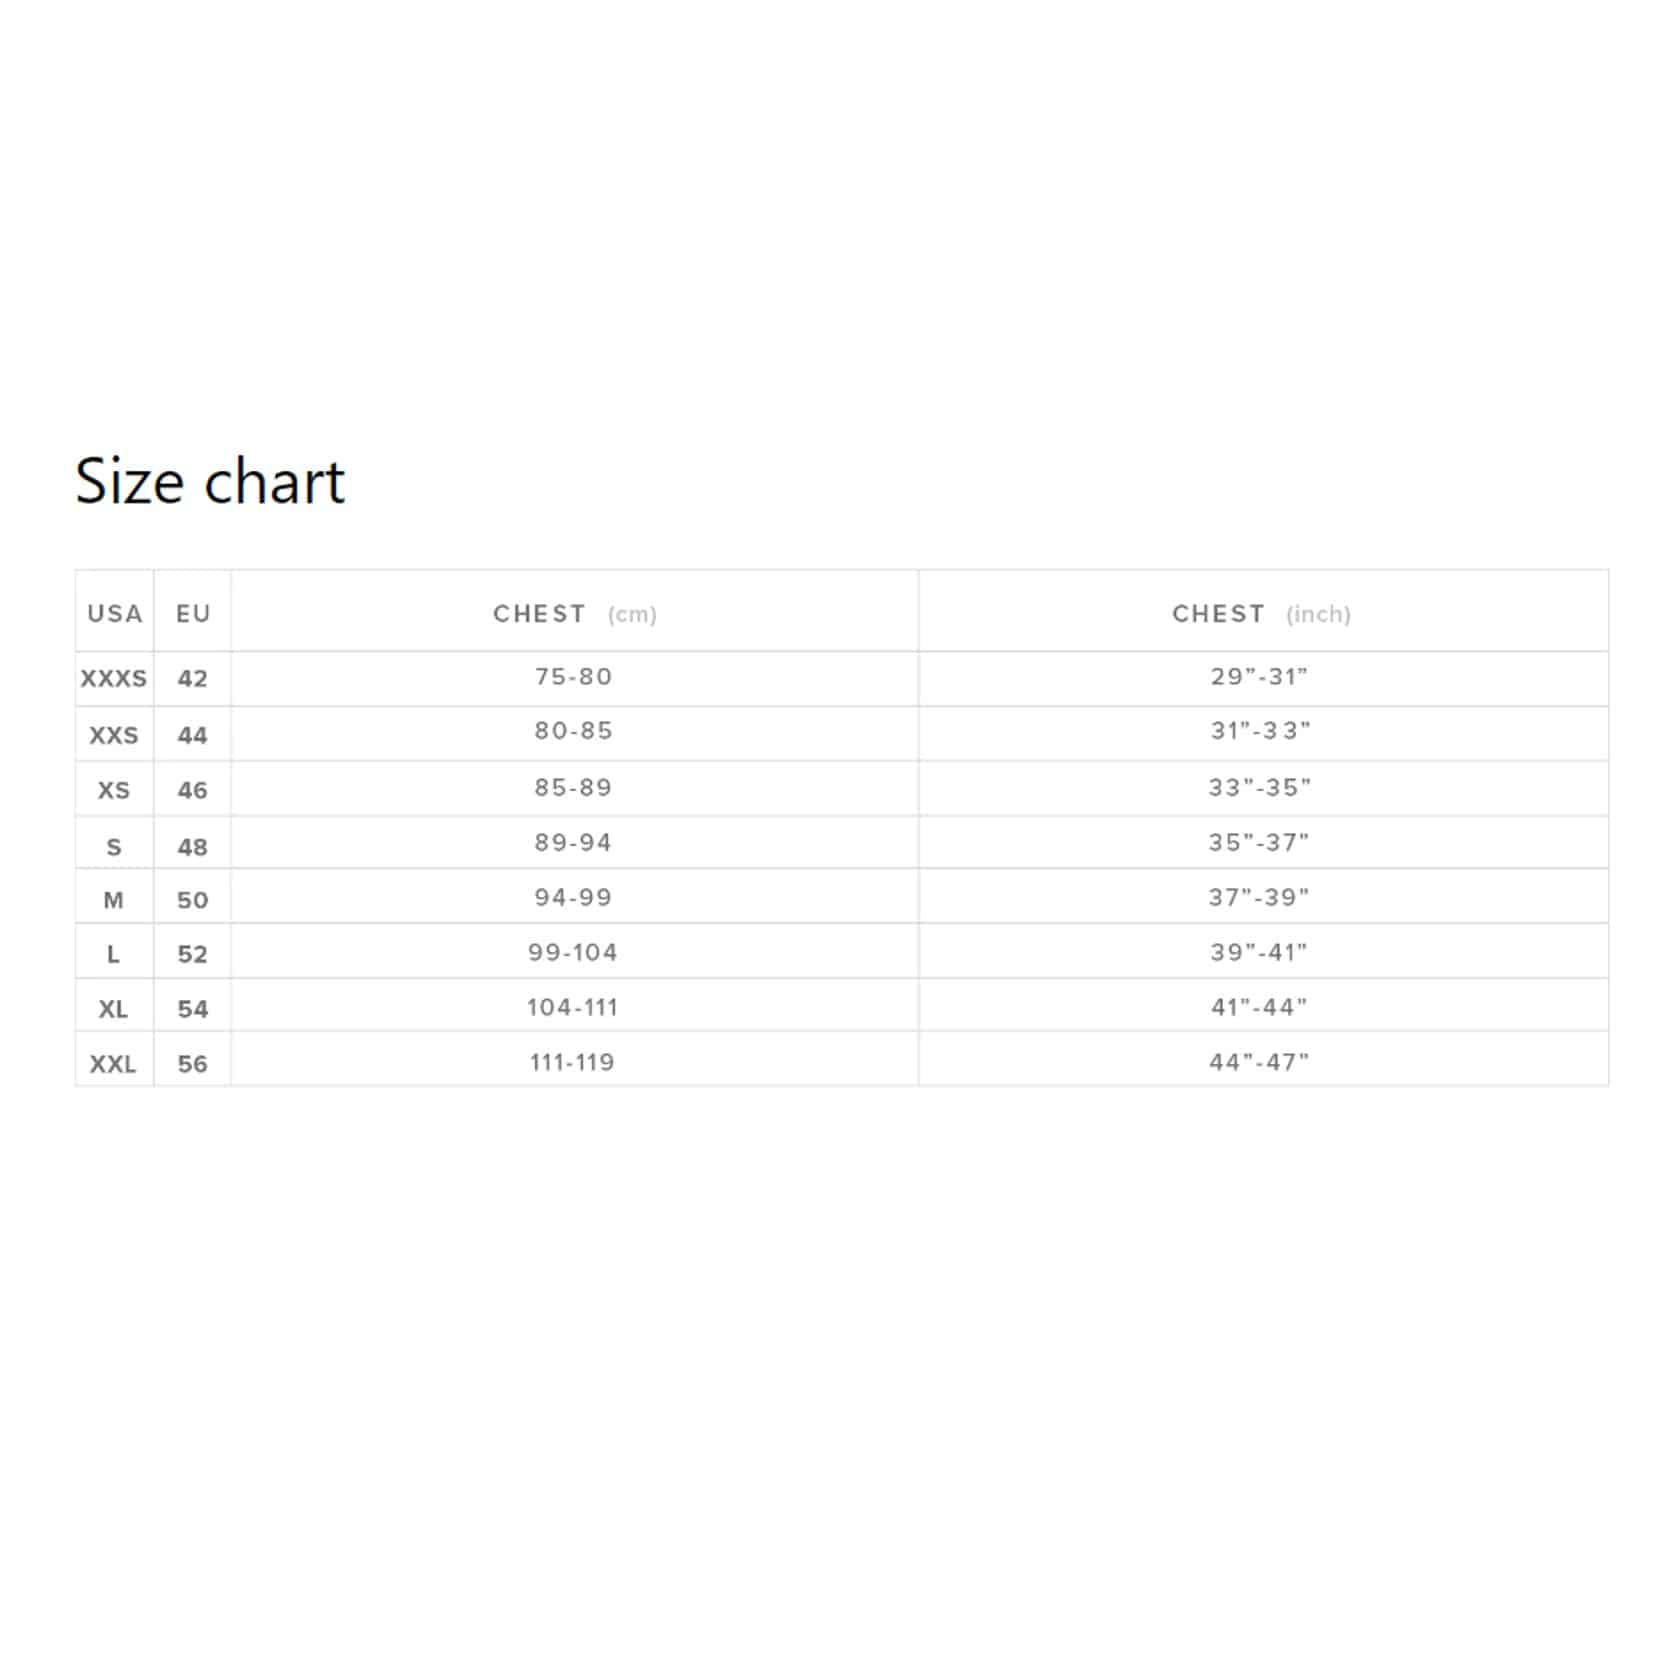Click the 111-119 chest cm value
Screen dimensions: 1653x1654
pyautogui.click(x=572, y=1062)
